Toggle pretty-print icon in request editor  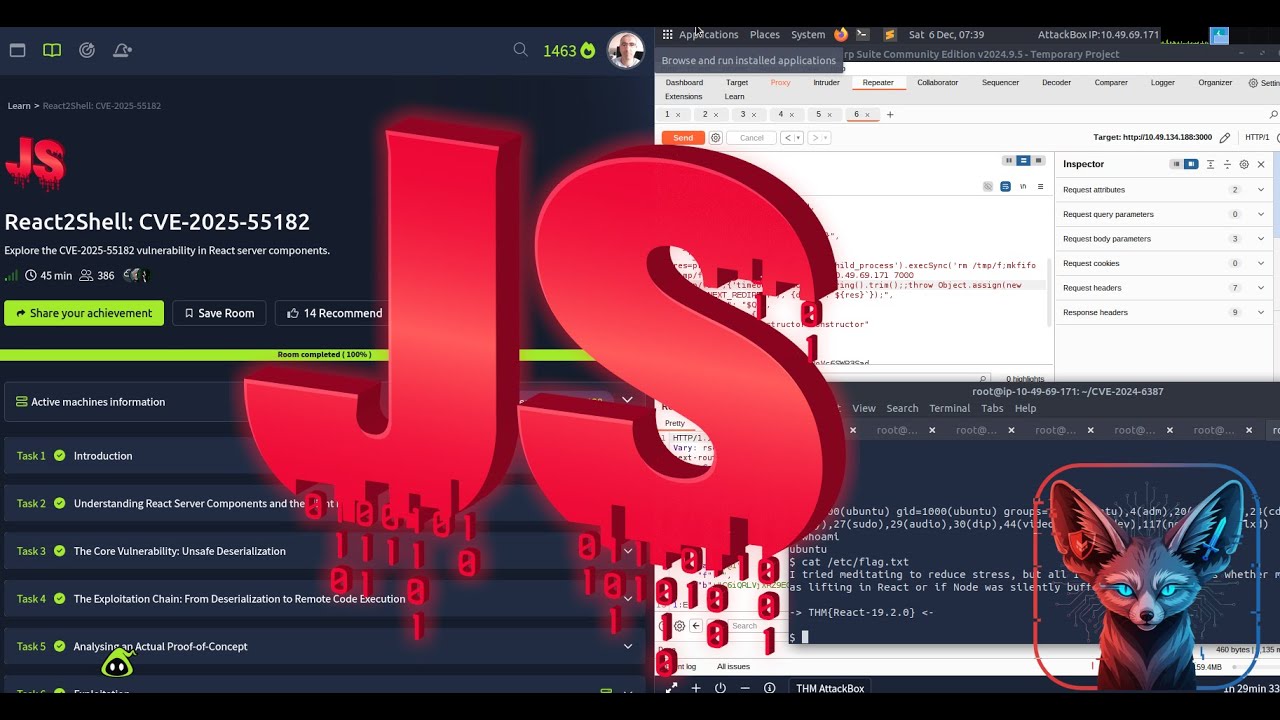[1006, 186]
